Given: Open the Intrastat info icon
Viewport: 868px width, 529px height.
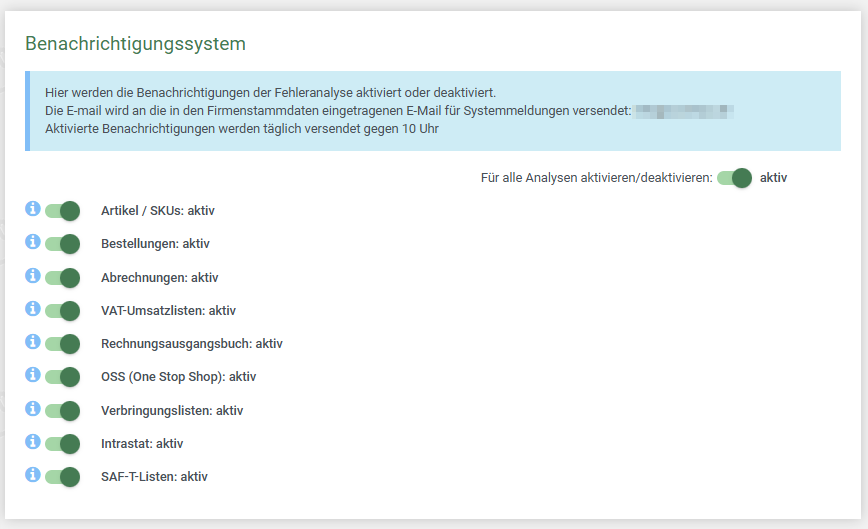Looking at the screenshot, I should (32, 442).
